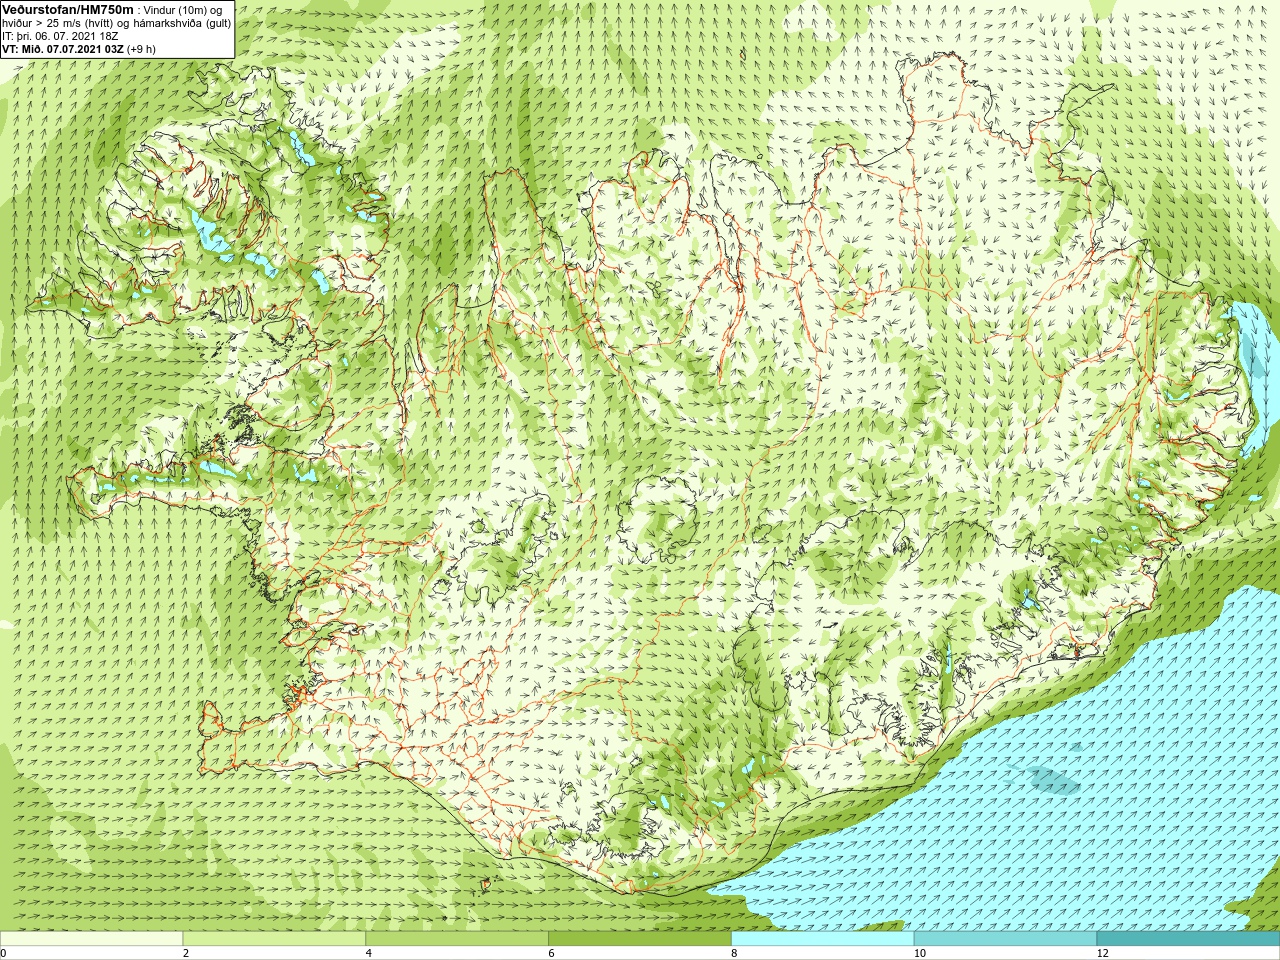Click the 'IT: þri. 06. 07. 2021 18Z' line
1280x960 pixels.
[x=60, y=36]
